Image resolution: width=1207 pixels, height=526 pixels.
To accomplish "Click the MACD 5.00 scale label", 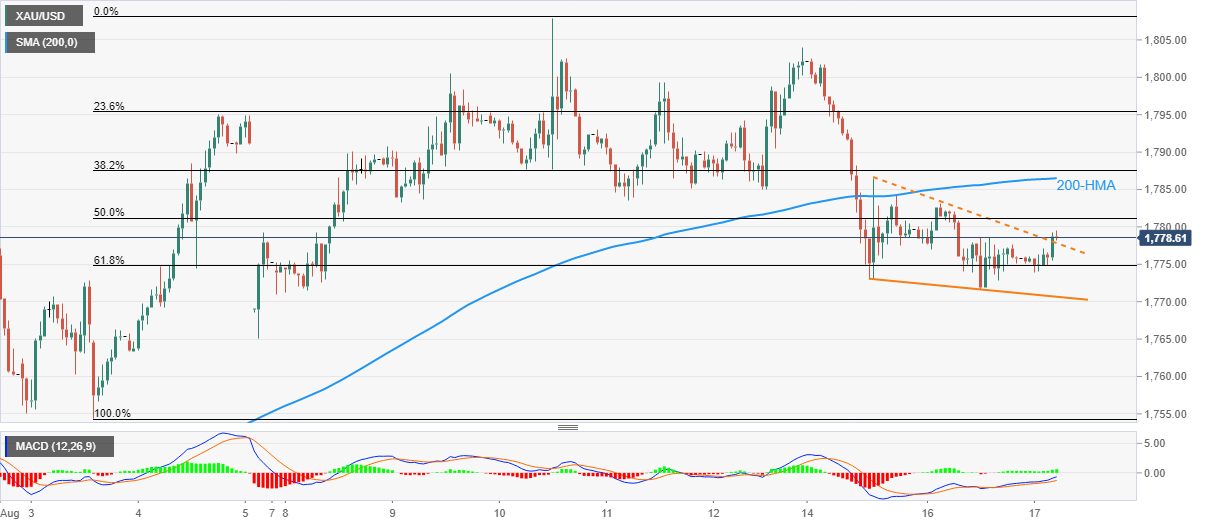I will (1155, 443).
